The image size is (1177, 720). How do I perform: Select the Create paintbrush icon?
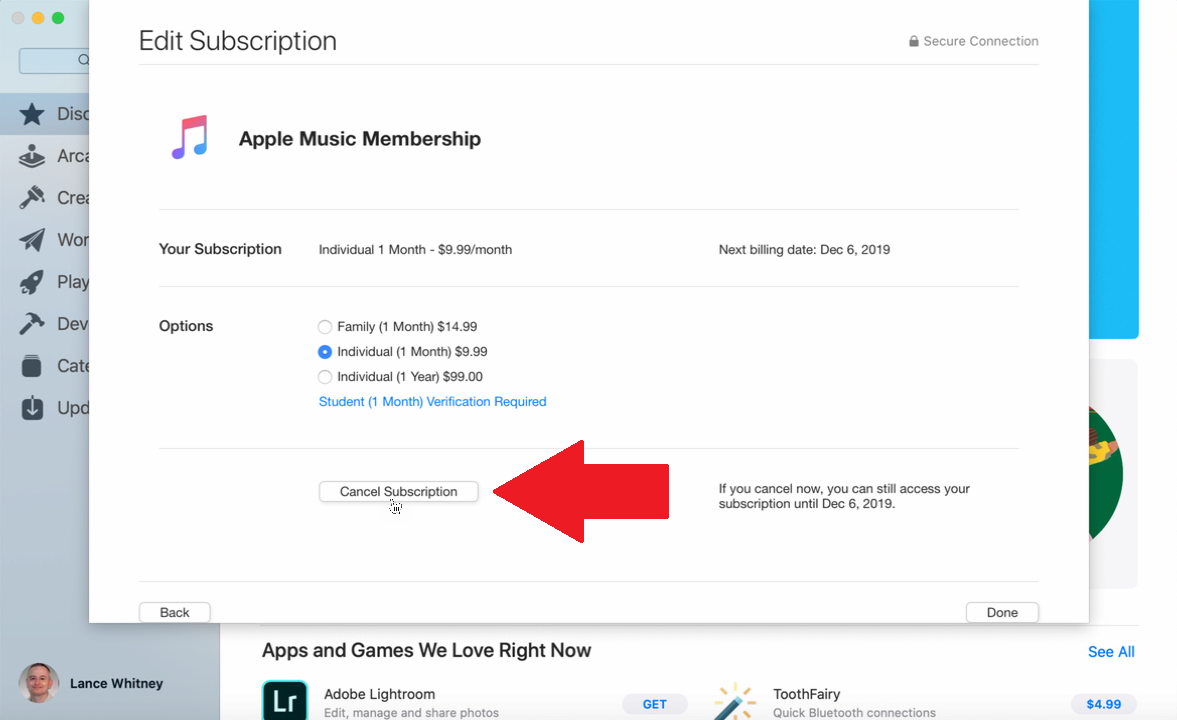(x=32, y=198)
